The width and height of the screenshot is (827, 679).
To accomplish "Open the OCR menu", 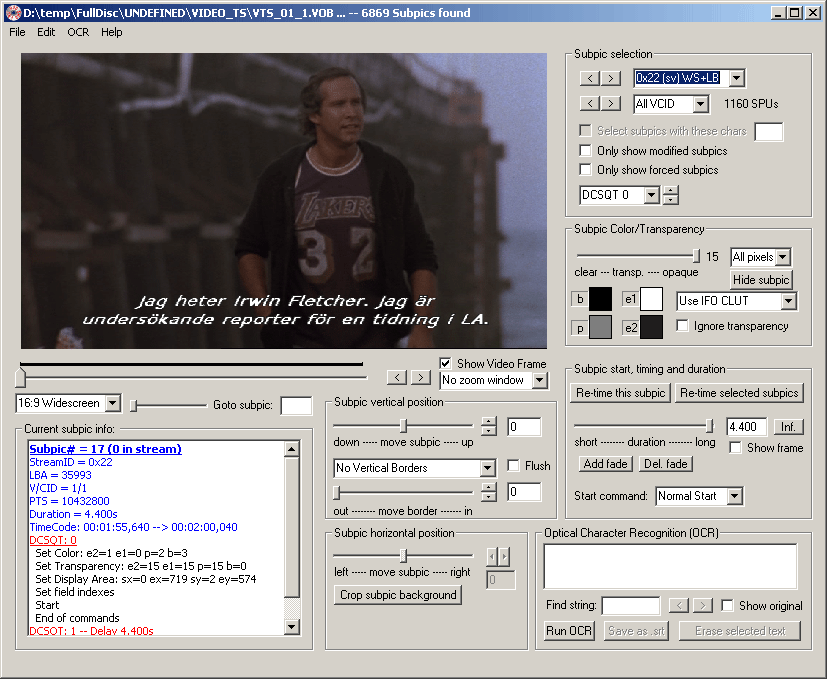I will [78, 32].
